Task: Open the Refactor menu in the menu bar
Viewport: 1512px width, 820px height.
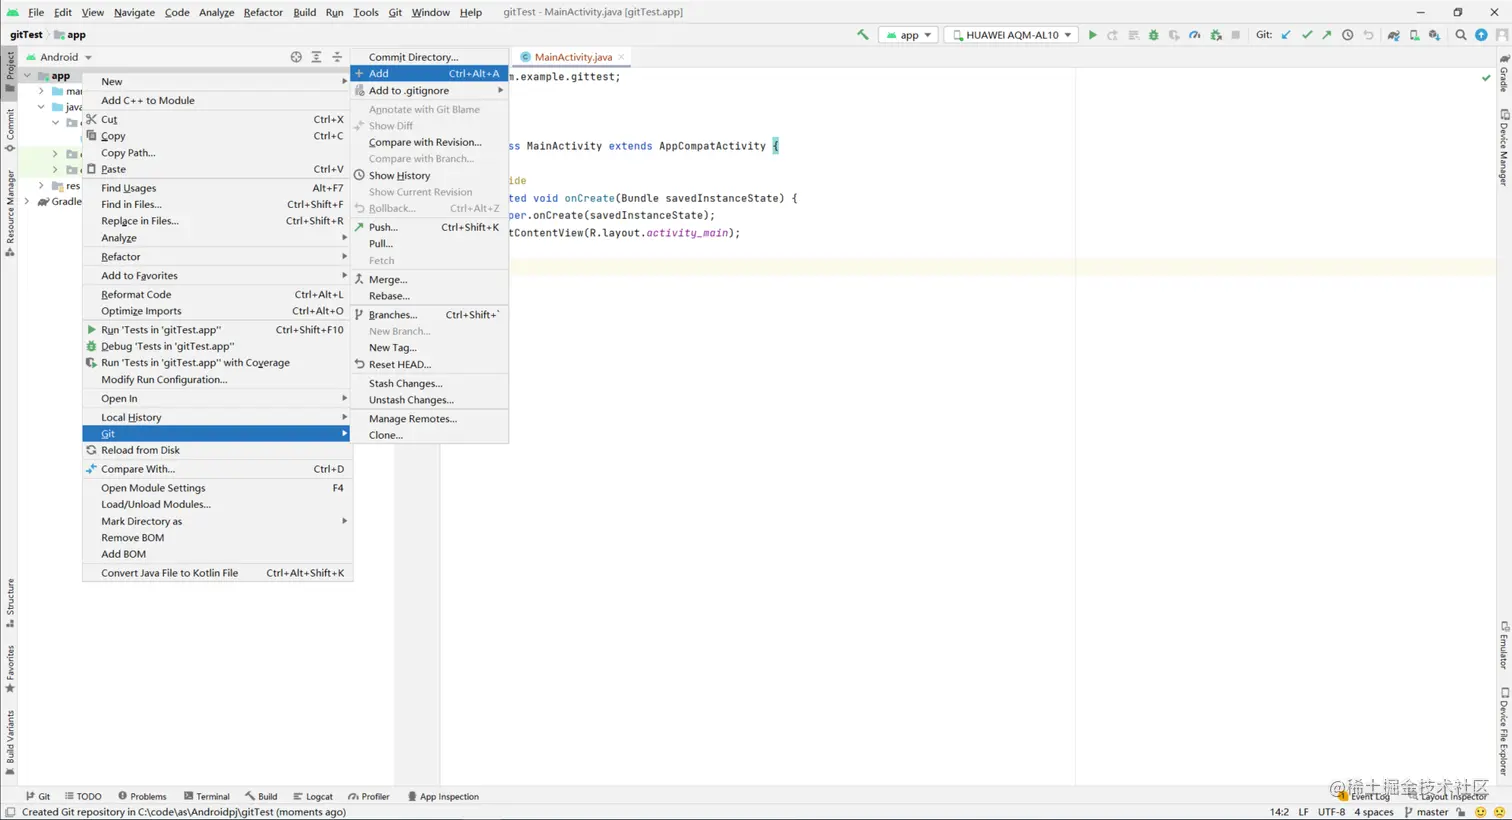Action: click(x=263, y=12)
